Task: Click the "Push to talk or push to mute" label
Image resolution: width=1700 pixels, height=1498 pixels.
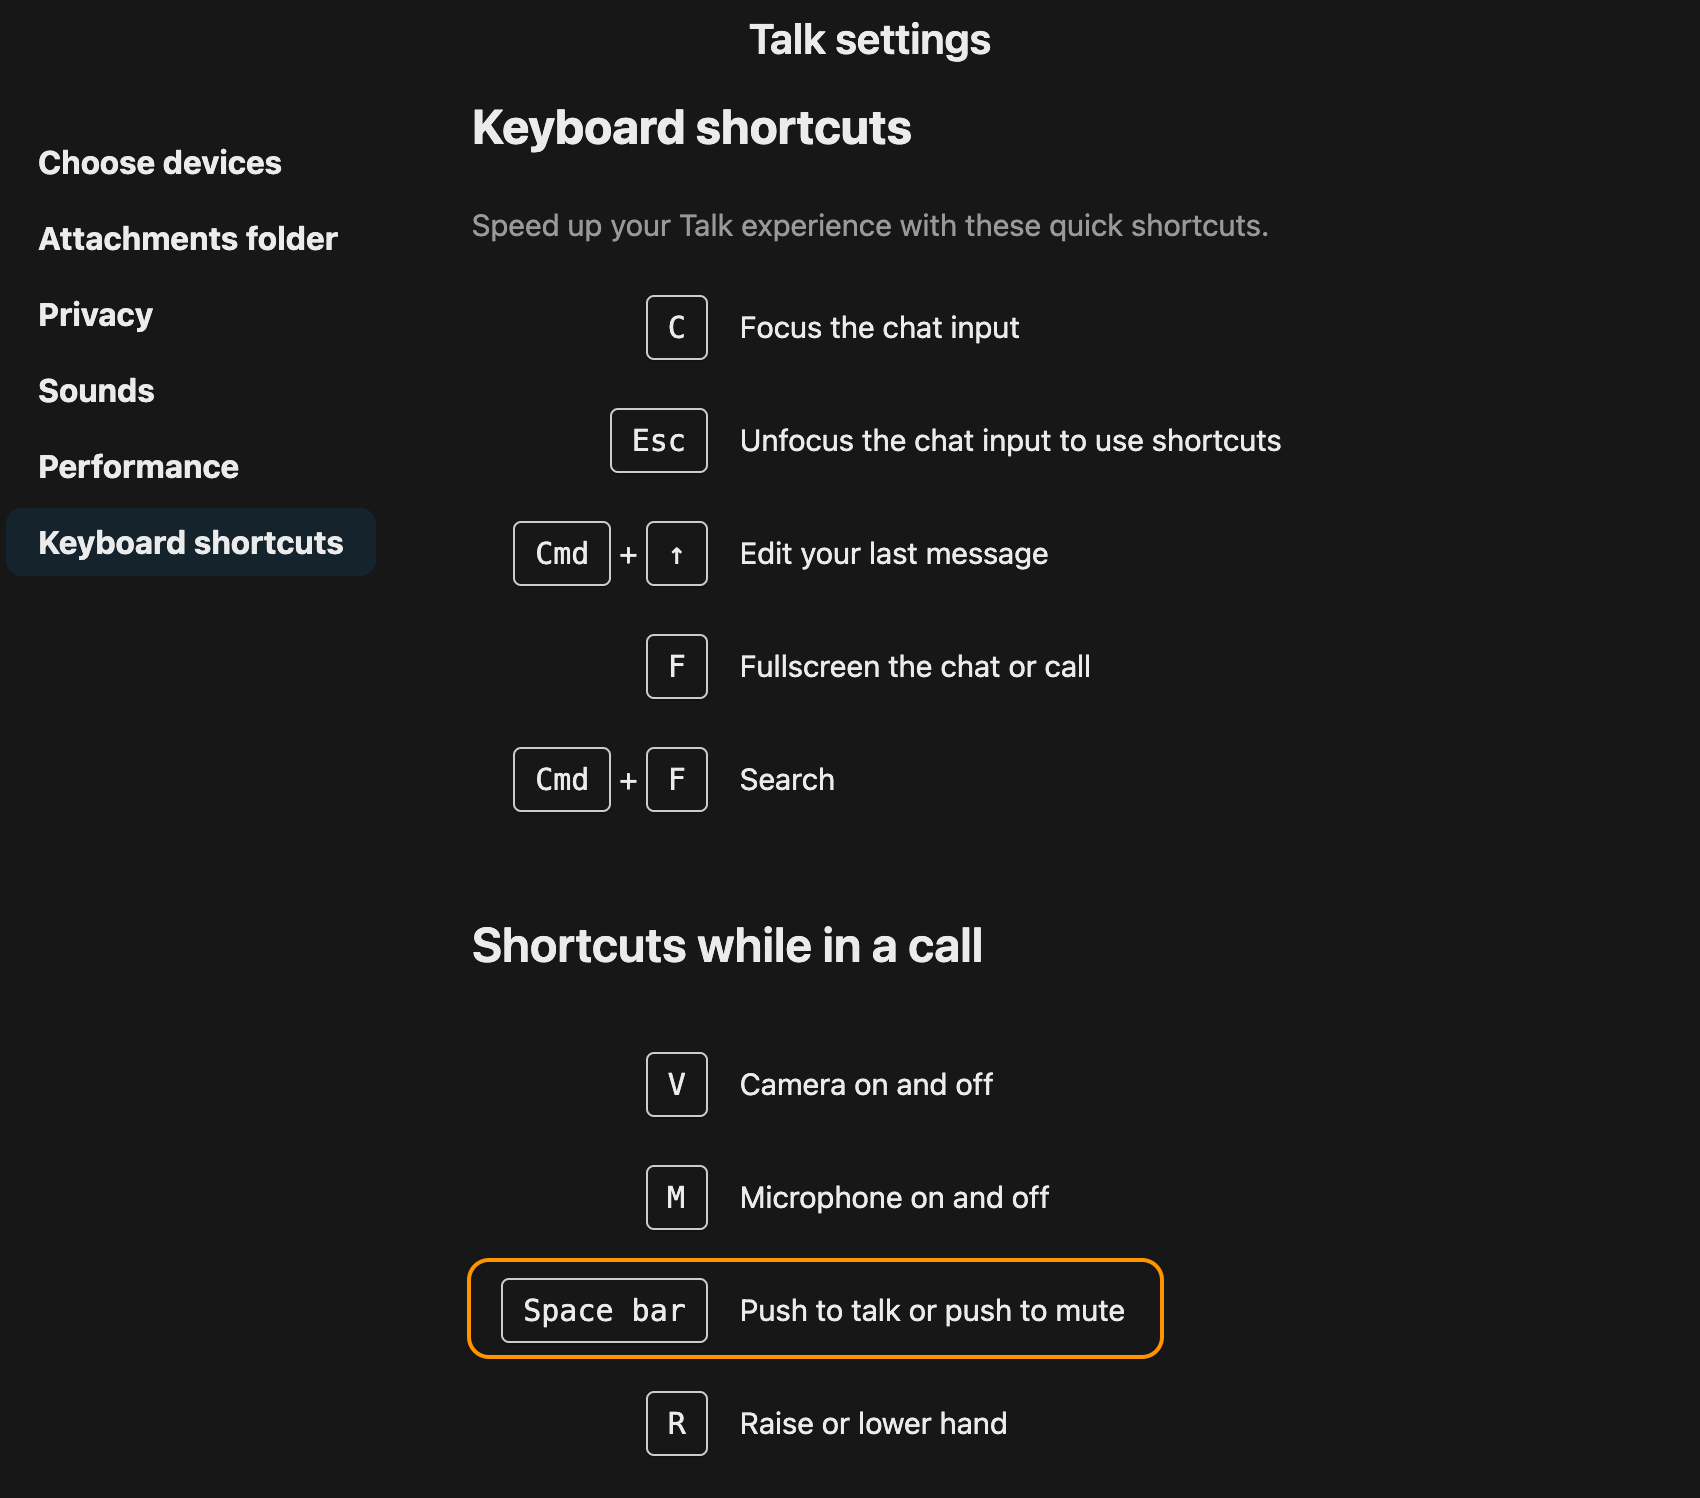Action: pyautogui.click(x=932, y=1311)
